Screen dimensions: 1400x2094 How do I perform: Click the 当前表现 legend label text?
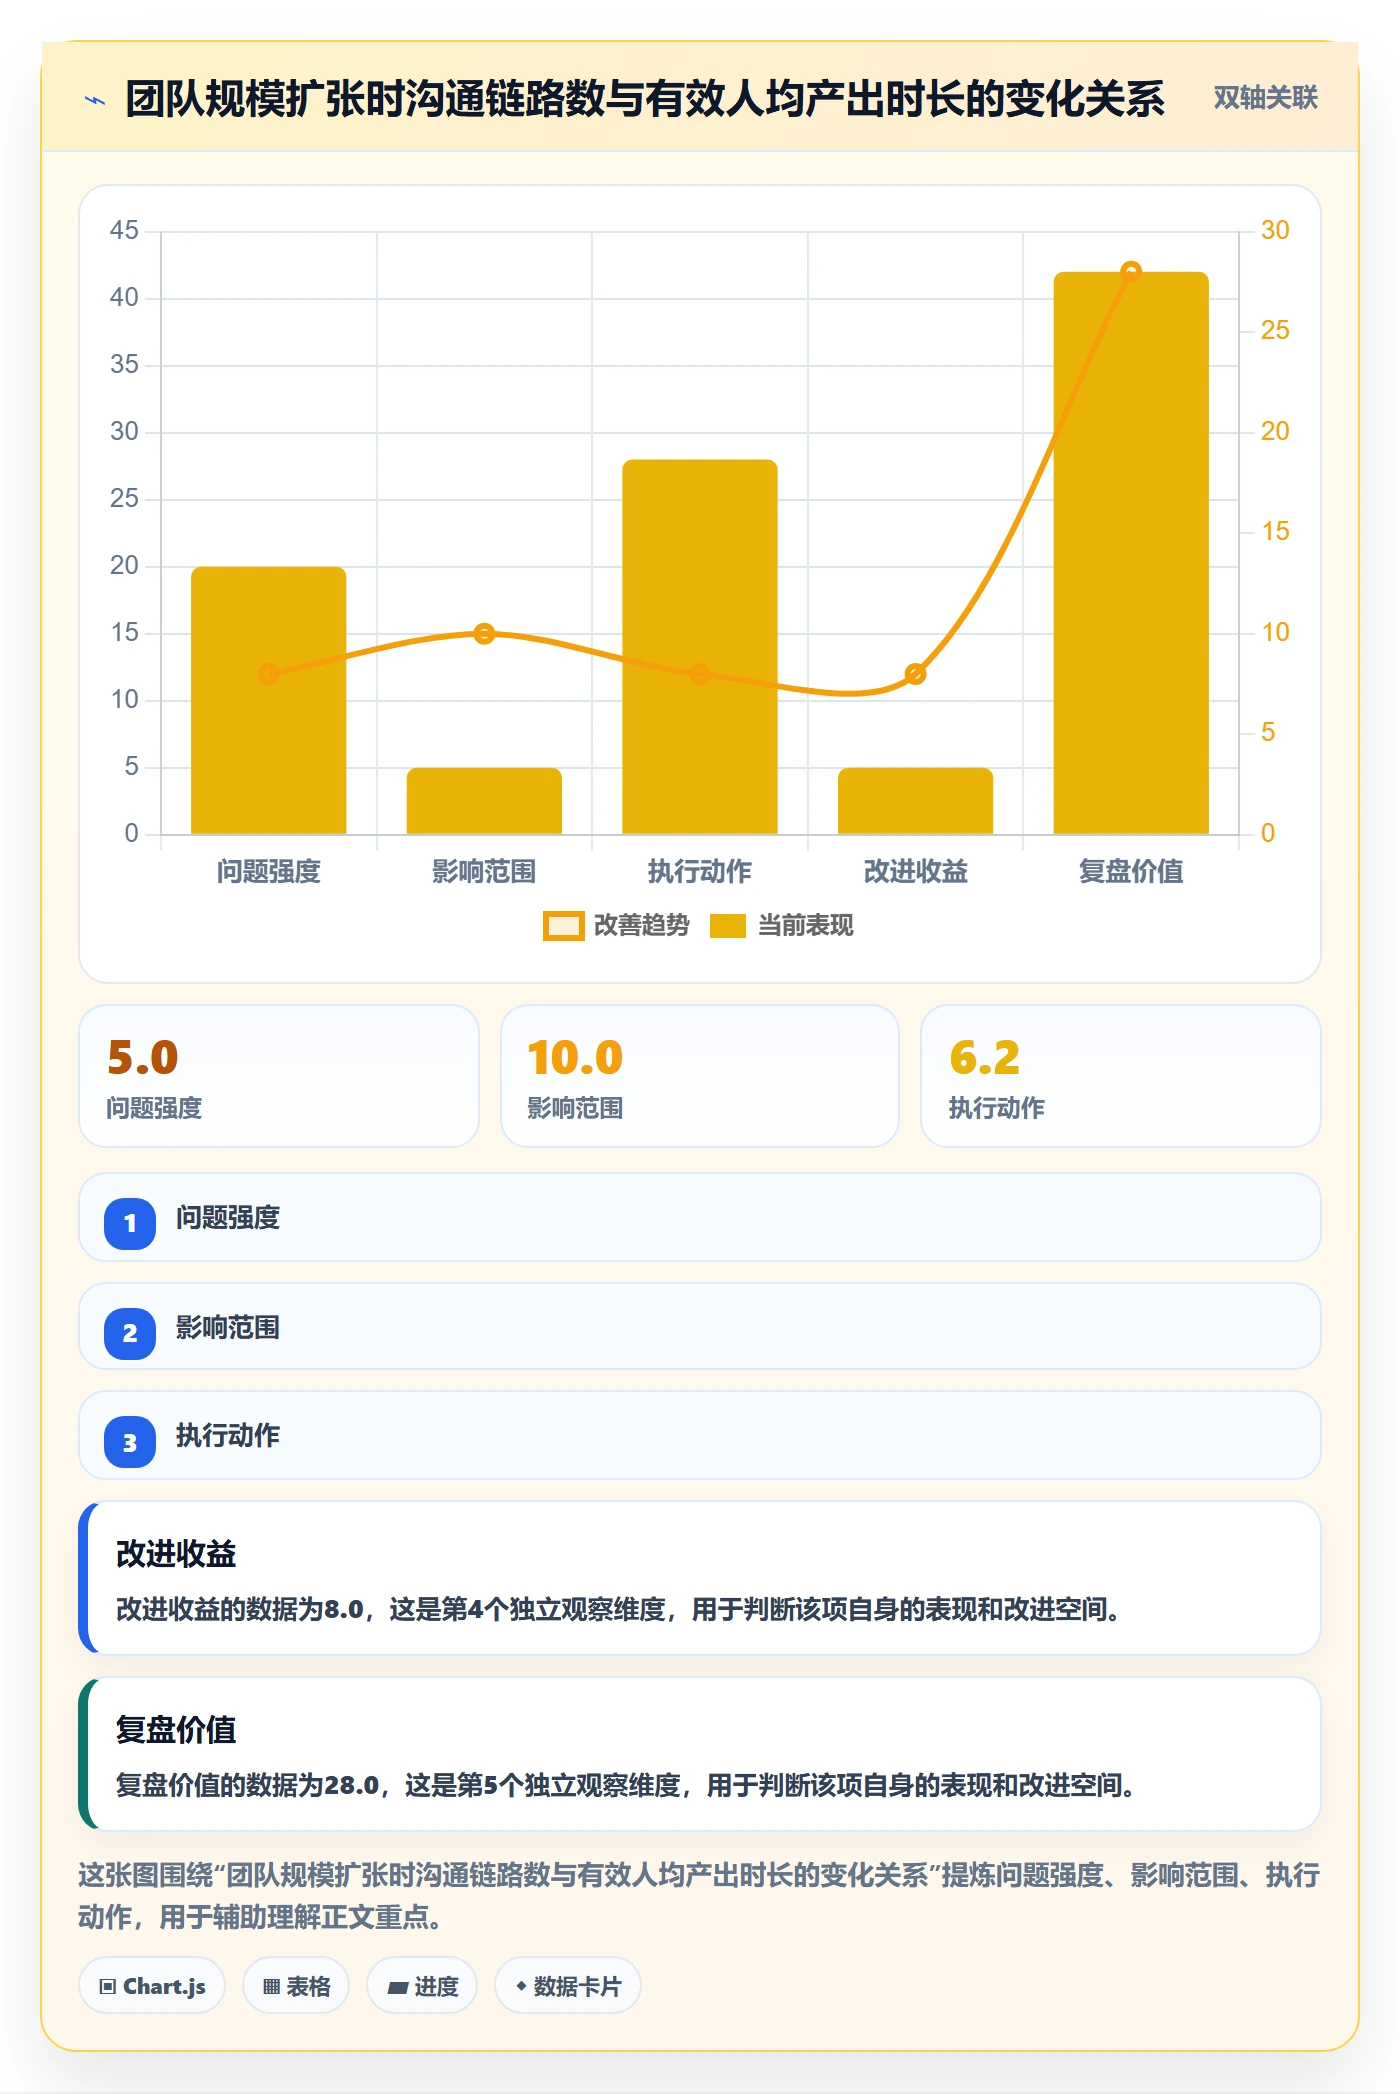pos(806,926)
